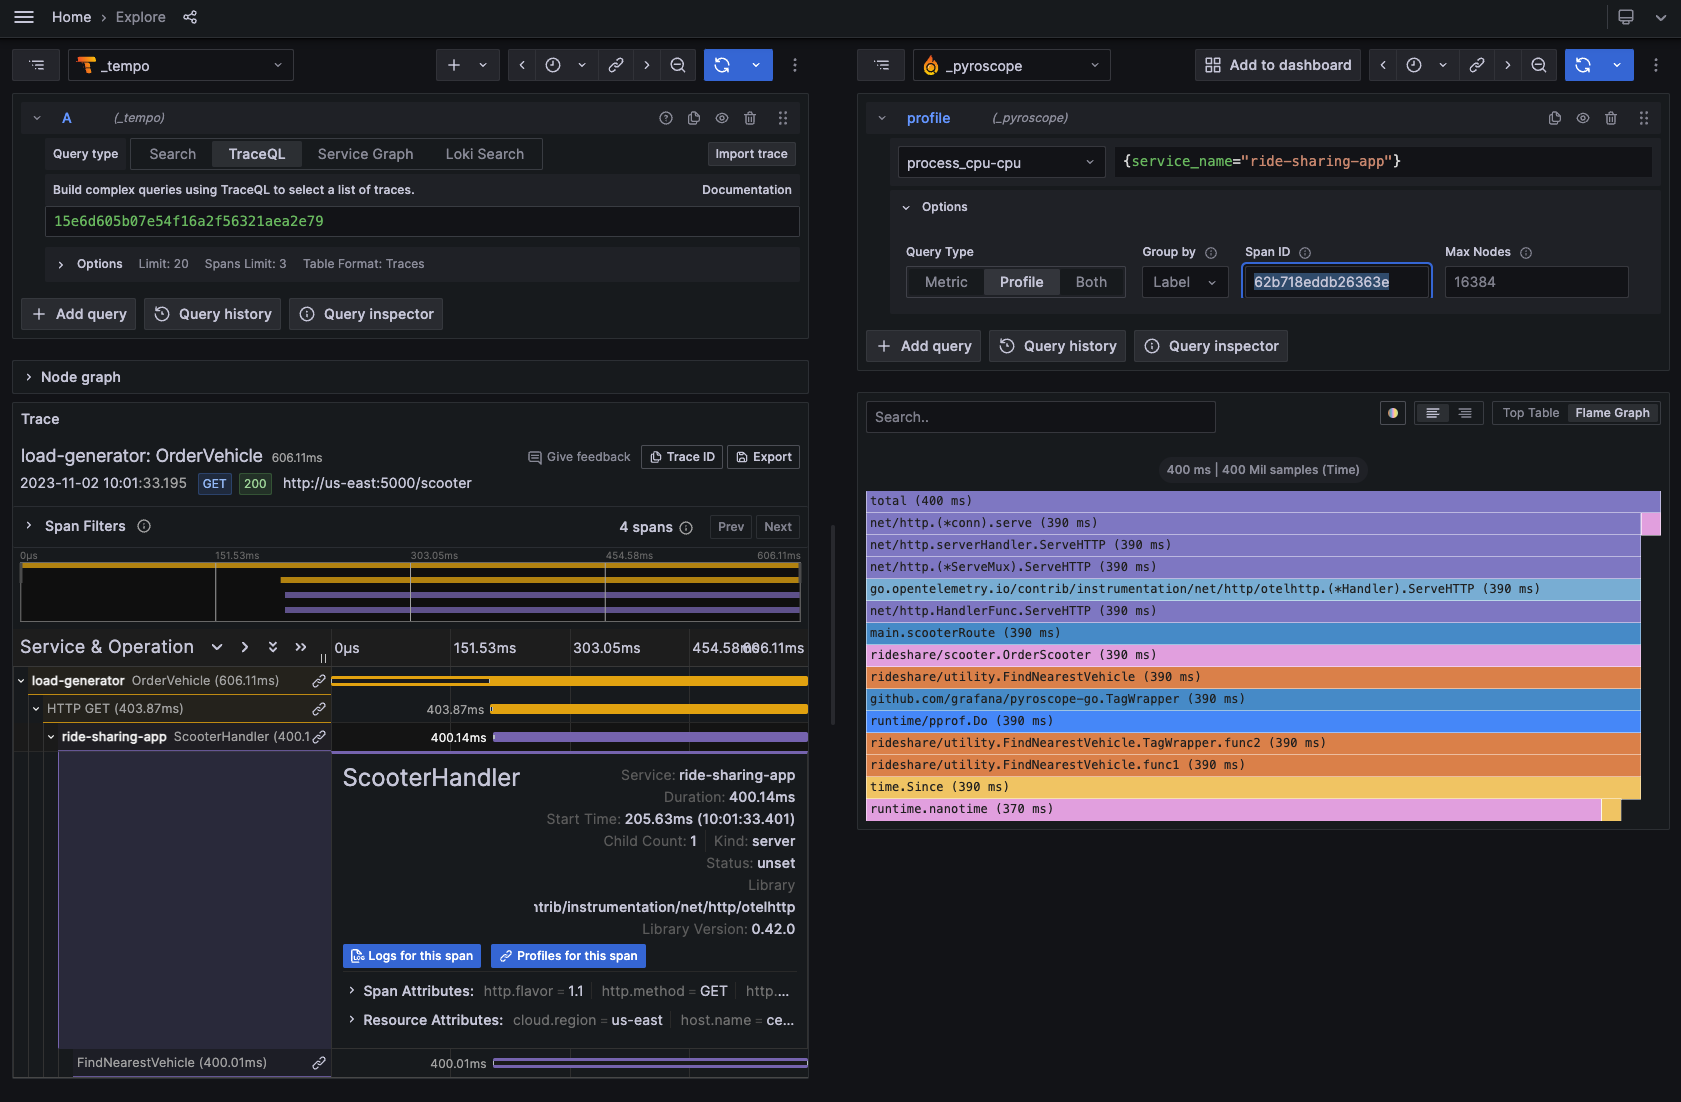Viewport: 1681px width, 1102px height.
Task: Select the Loki Search tab
Action: 484,154
